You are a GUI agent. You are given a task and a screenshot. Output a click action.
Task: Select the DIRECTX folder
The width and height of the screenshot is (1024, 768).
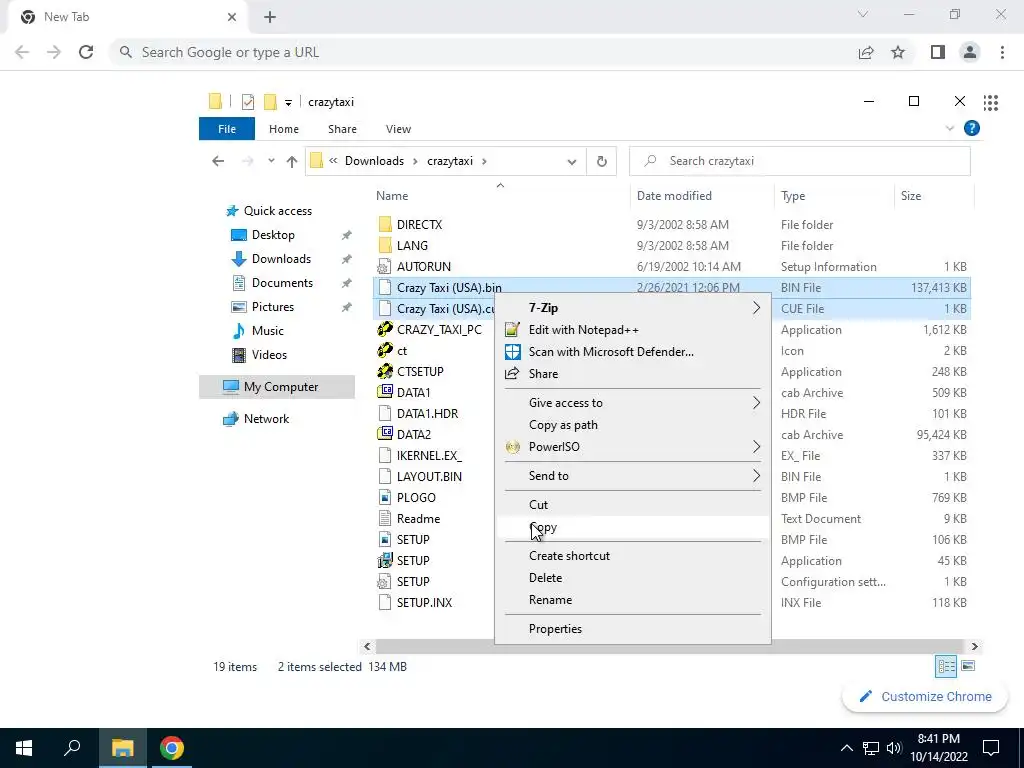tap(419, 225)
